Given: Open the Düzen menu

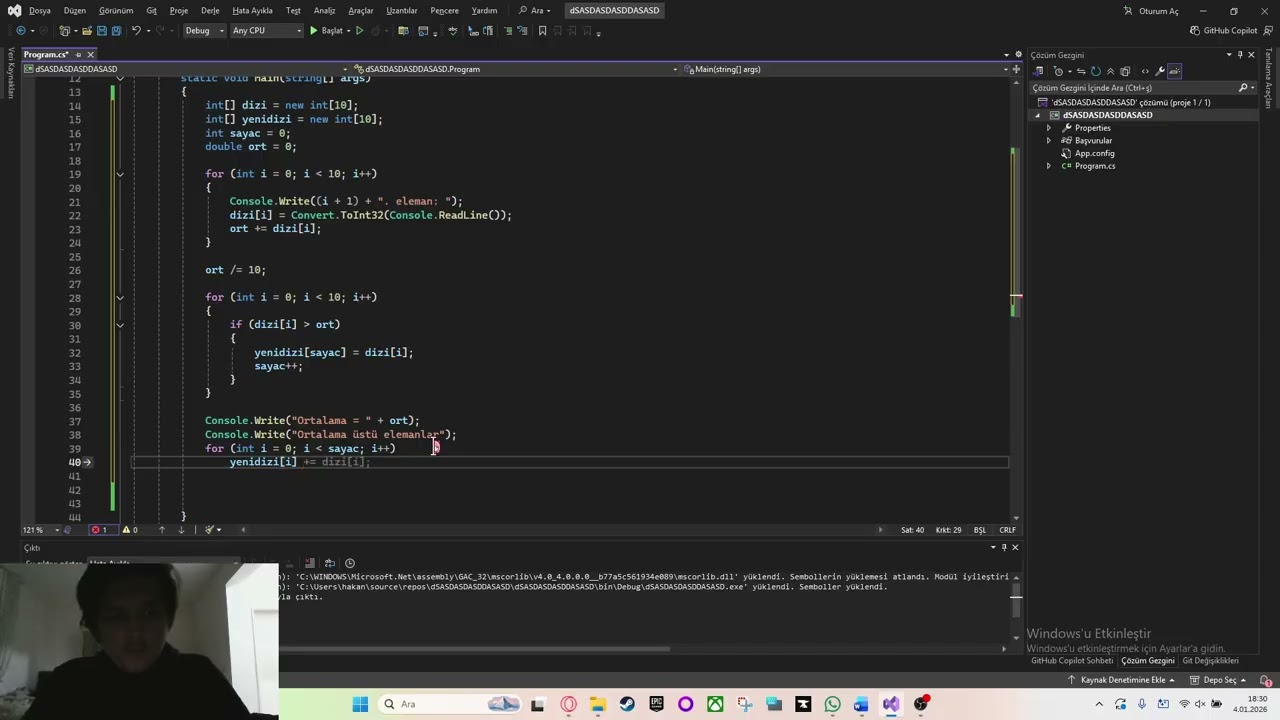Looking at the screenshot, I should coord(75,11).
